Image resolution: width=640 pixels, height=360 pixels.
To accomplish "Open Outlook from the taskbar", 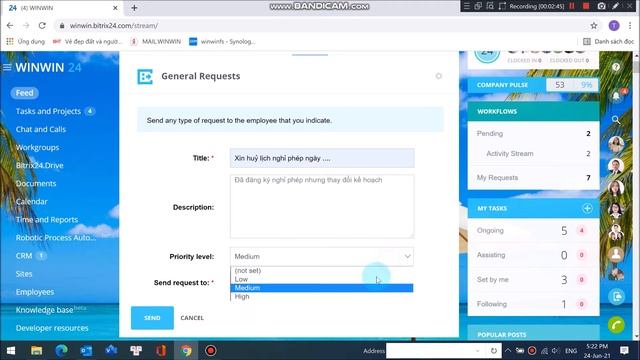I will pos(86,351).
